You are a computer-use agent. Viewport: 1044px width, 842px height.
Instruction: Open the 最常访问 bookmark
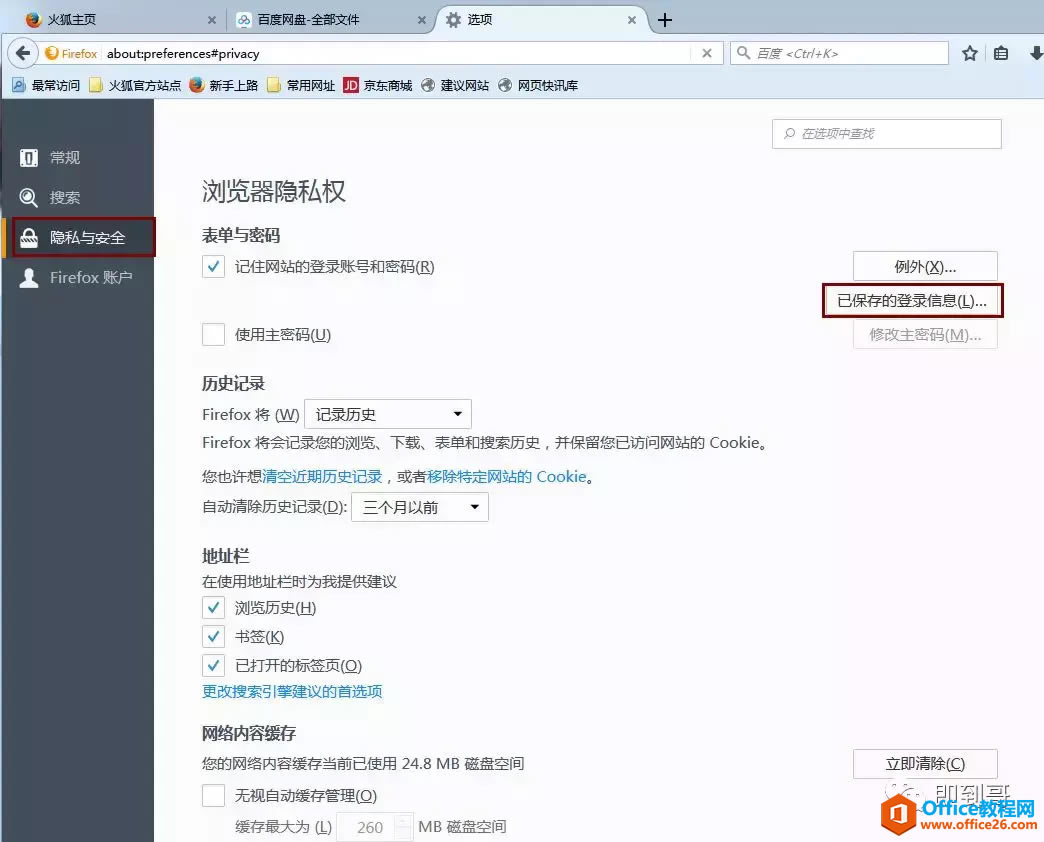click(46, 85)
